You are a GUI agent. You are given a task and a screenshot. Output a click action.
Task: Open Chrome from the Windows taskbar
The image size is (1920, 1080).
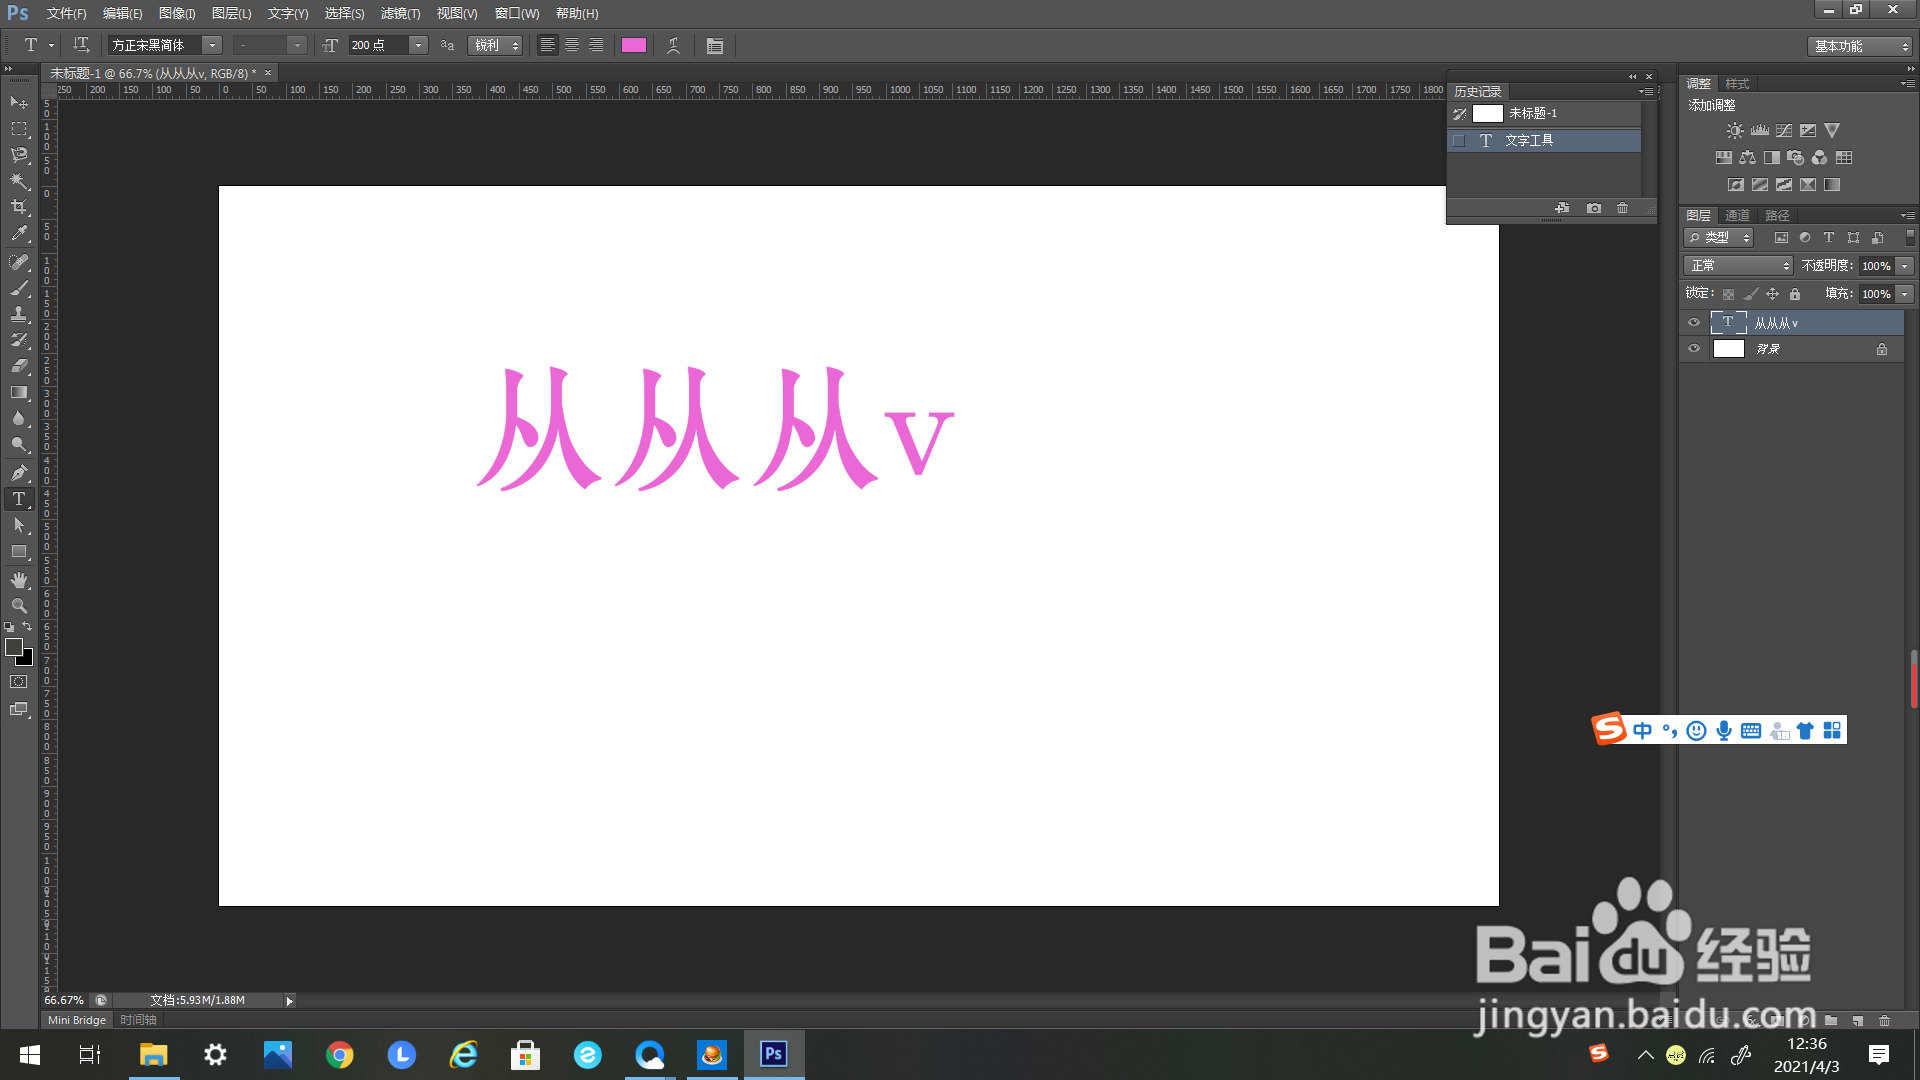(340, 1055)
